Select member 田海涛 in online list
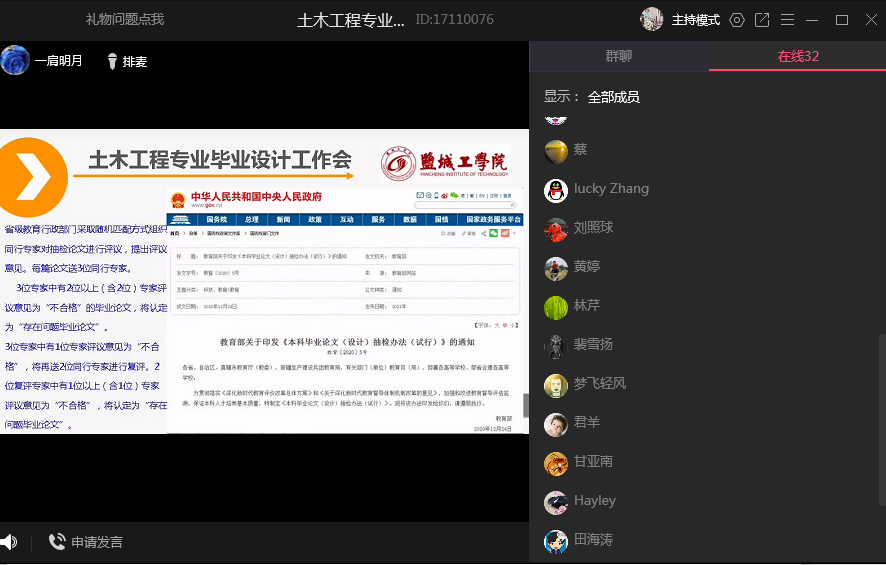This screenshot has height=565, width=886. (x=593, y=540)
